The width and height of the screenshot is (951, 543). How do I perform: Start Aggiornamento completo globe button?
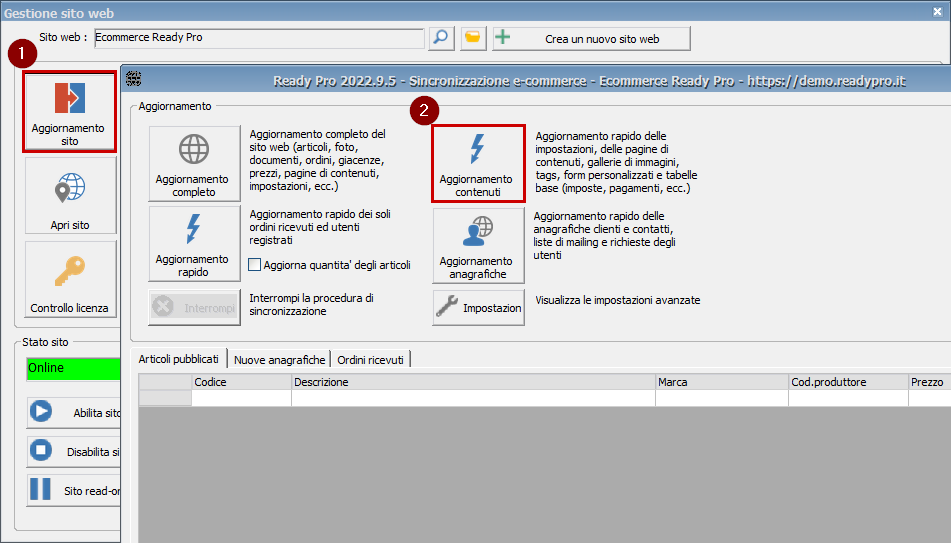pyautogui.click(x=194, y=164)
